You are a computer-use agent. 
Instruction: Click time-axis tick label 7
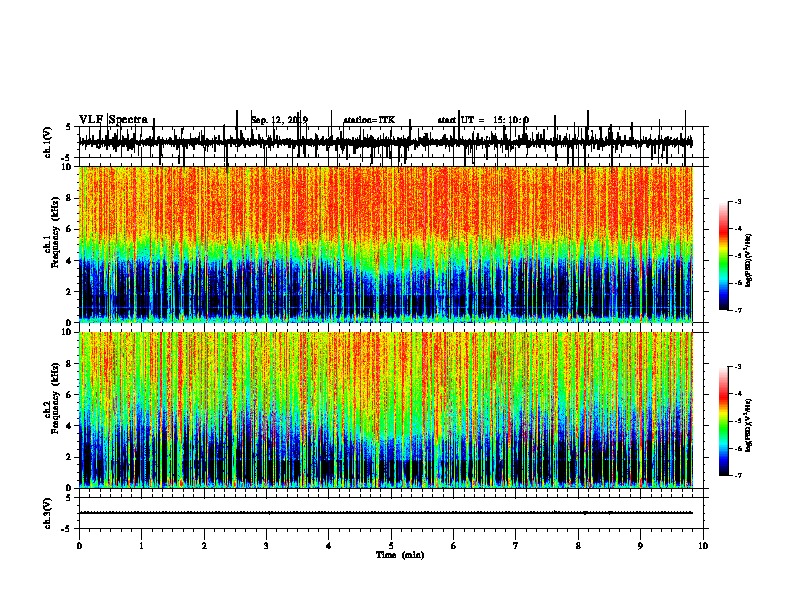pyautogui.click(x=516, y=546)
